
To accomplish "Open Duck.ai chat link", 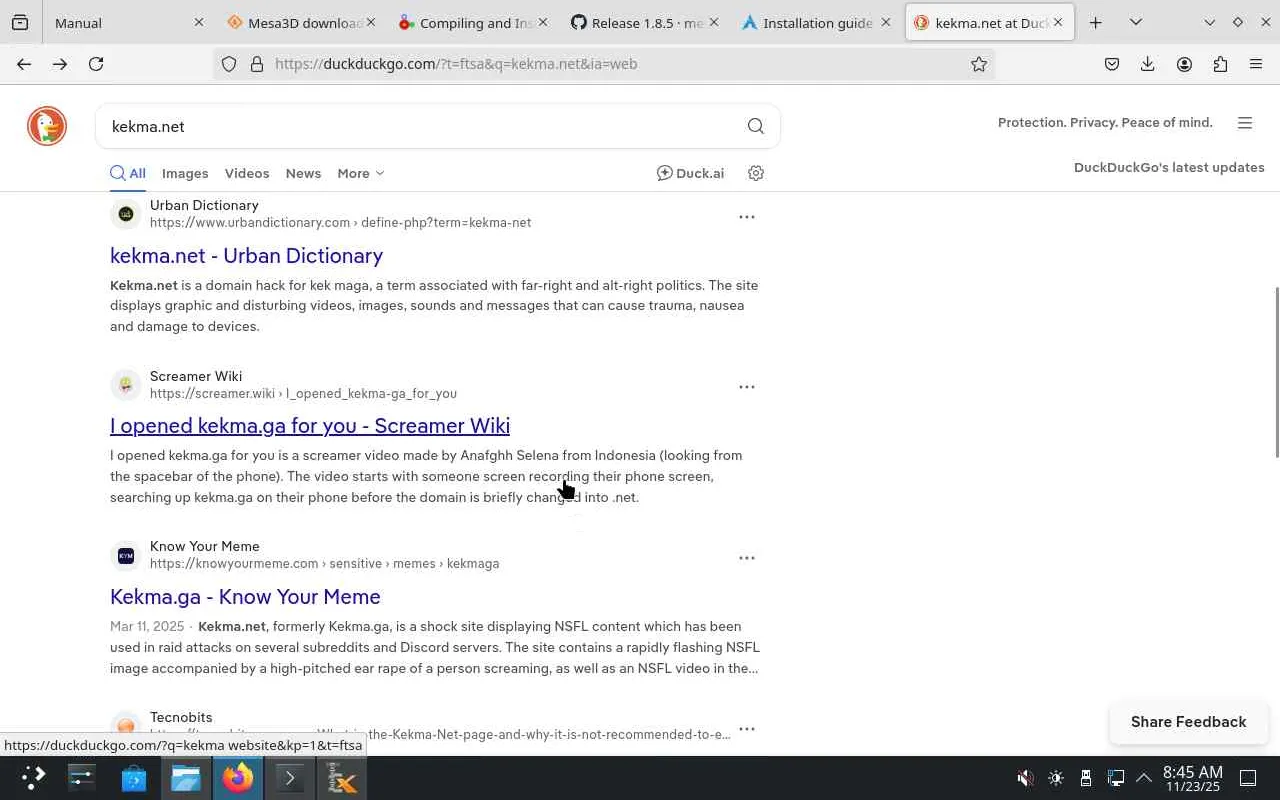I will click(690, 173).
